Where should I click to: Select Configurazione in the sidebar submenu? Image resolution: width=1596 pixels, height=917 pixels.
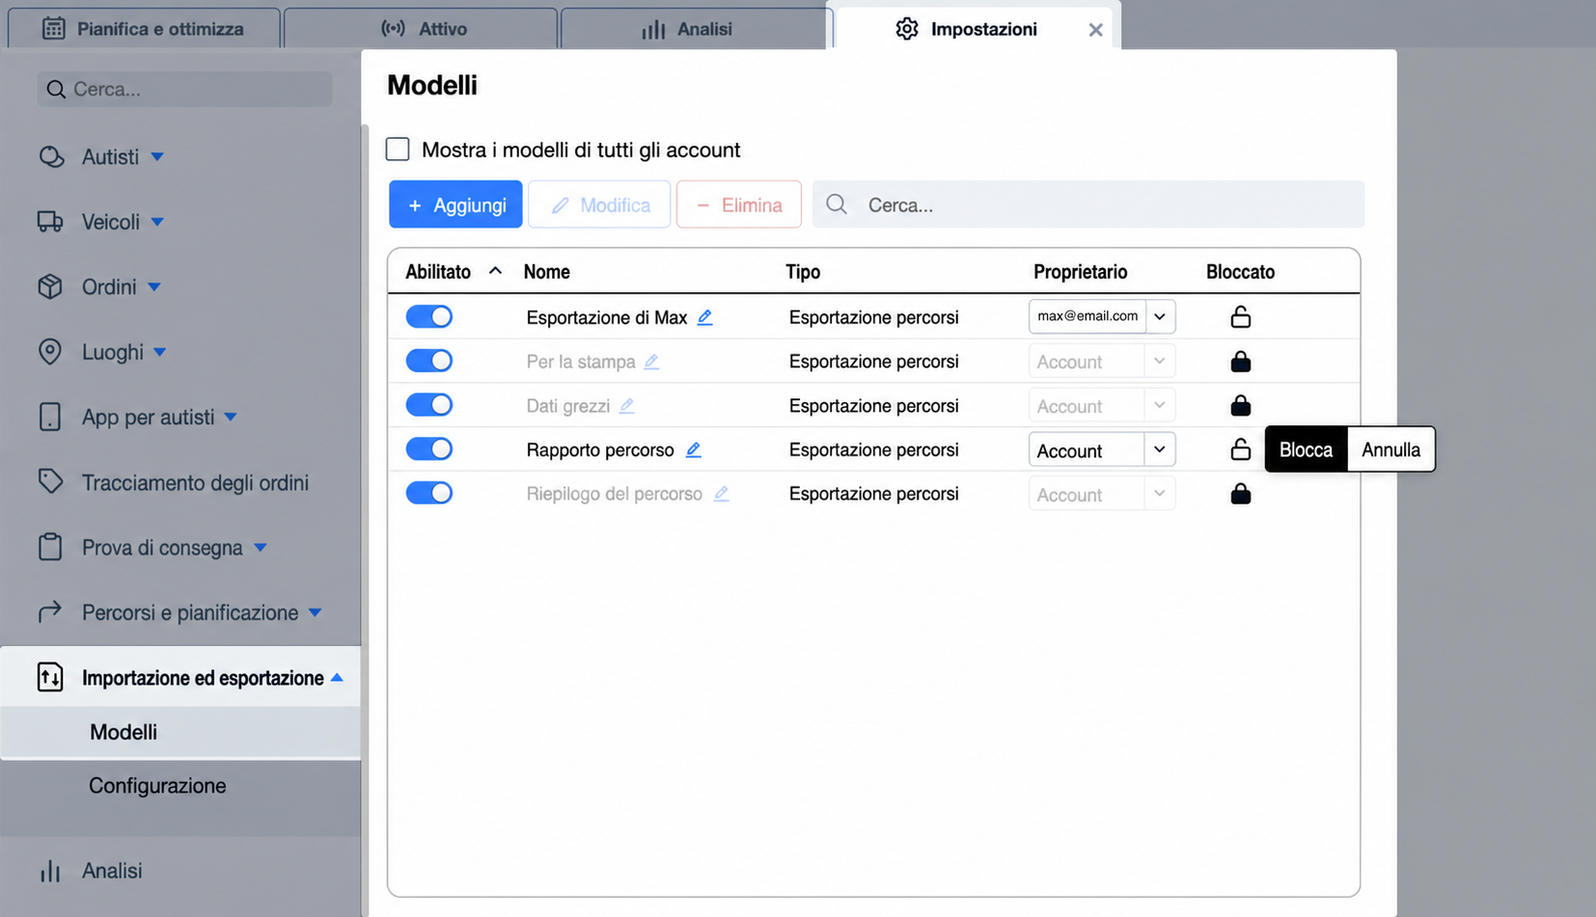pos(157,786)
